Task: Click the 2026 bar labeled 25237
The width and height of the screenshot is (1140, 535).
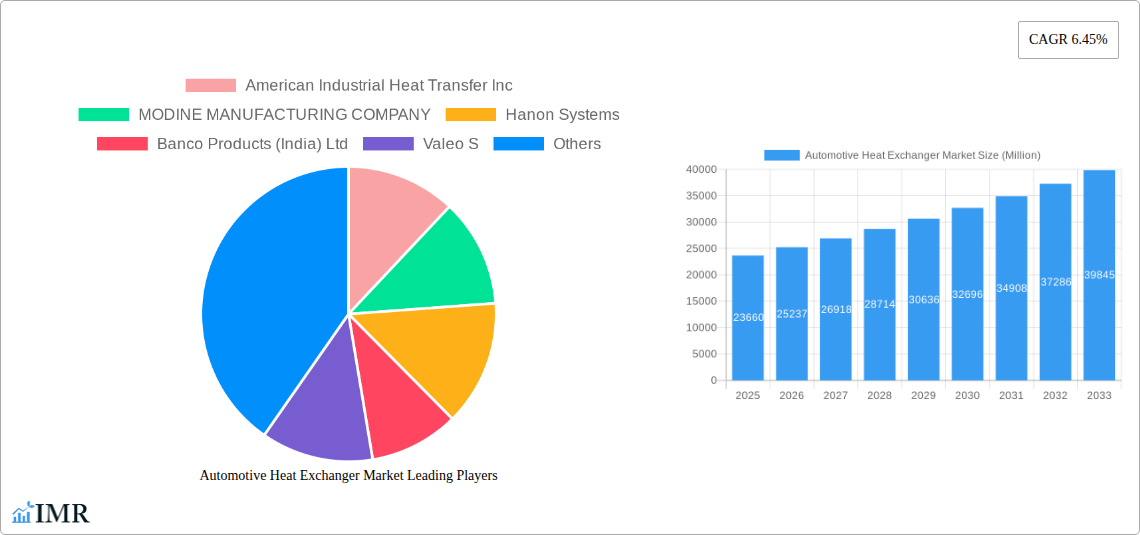Action: coord(792,313)
